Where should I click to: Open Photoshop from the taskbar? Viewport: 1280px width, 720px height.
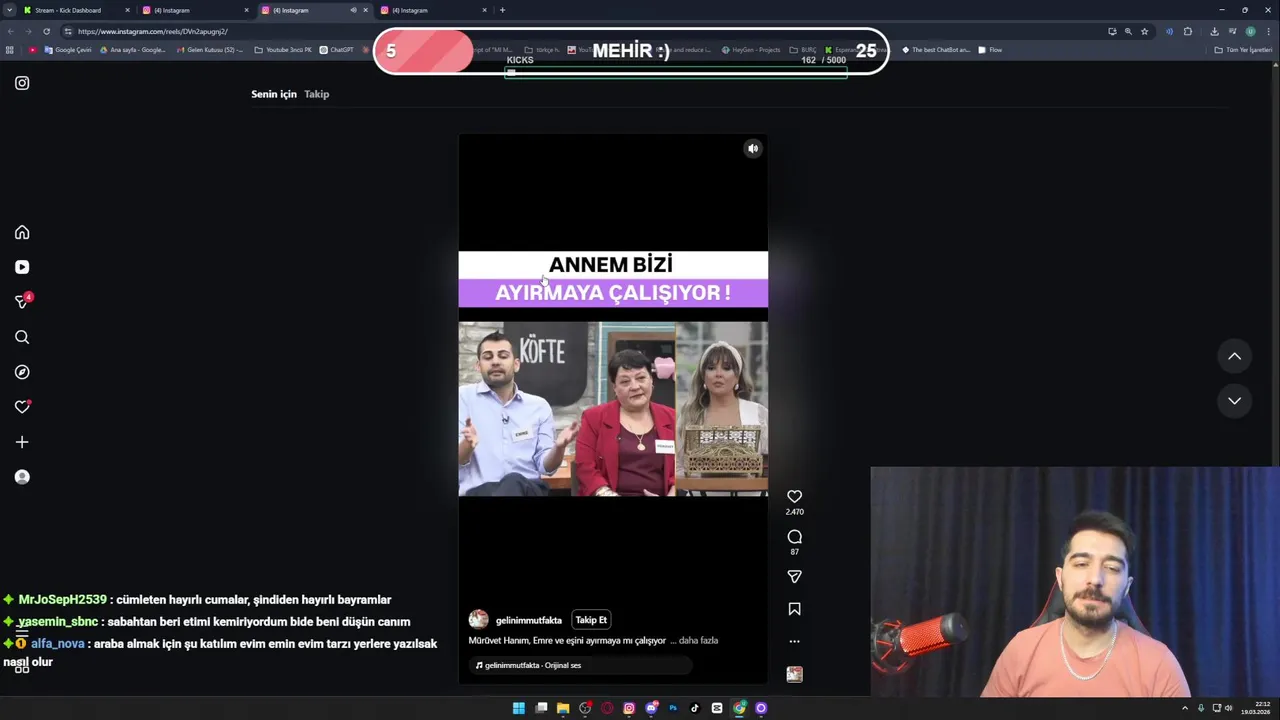tap(673, 708)
